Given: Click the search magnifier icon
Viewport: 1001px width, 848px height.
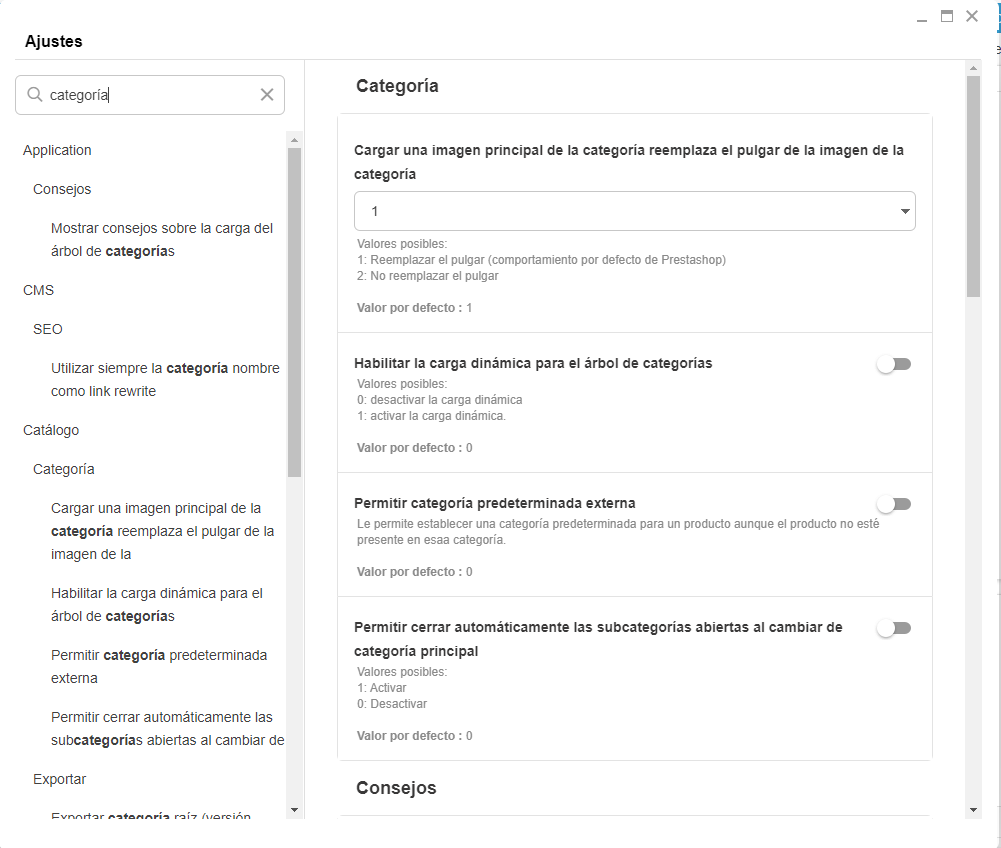Looking at the screenshot, I should pyautogui.click(x=35, y=95).
